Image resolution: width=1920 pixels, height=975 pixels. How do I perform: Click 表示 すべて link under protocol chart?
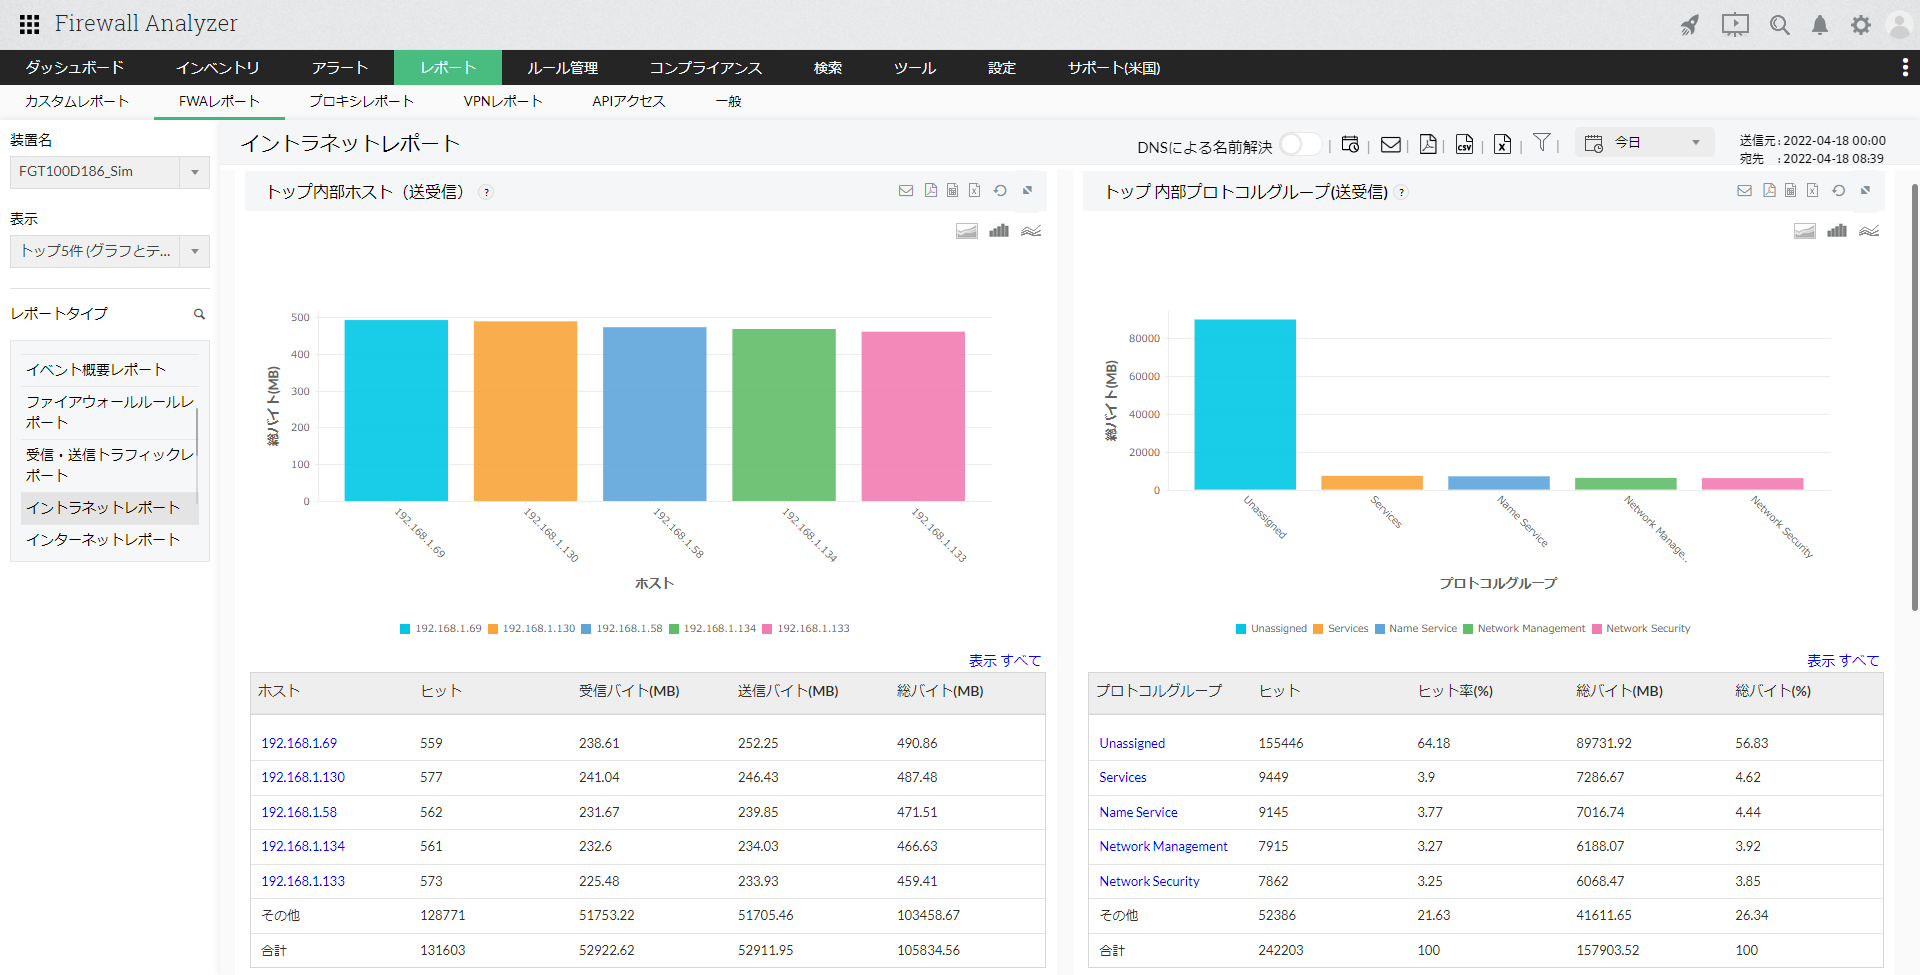point(1842,660)
